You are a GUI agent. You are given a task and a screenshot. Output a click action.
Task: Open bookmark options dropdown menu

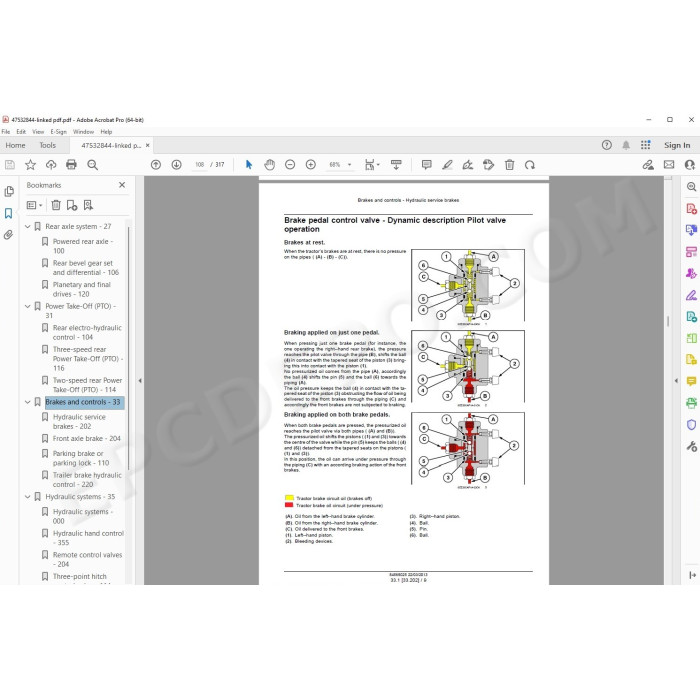click(34, 205)
